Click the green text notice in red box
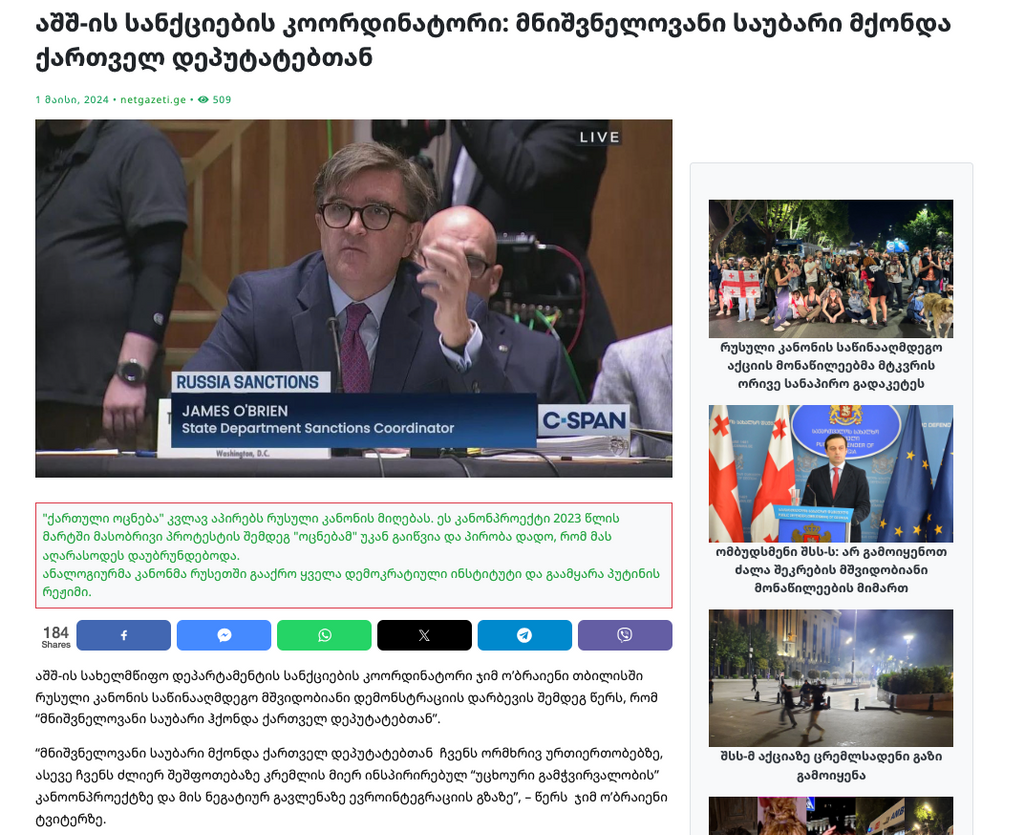The height and width of the screenshot is (835, 1024). [x=353, y=556]
